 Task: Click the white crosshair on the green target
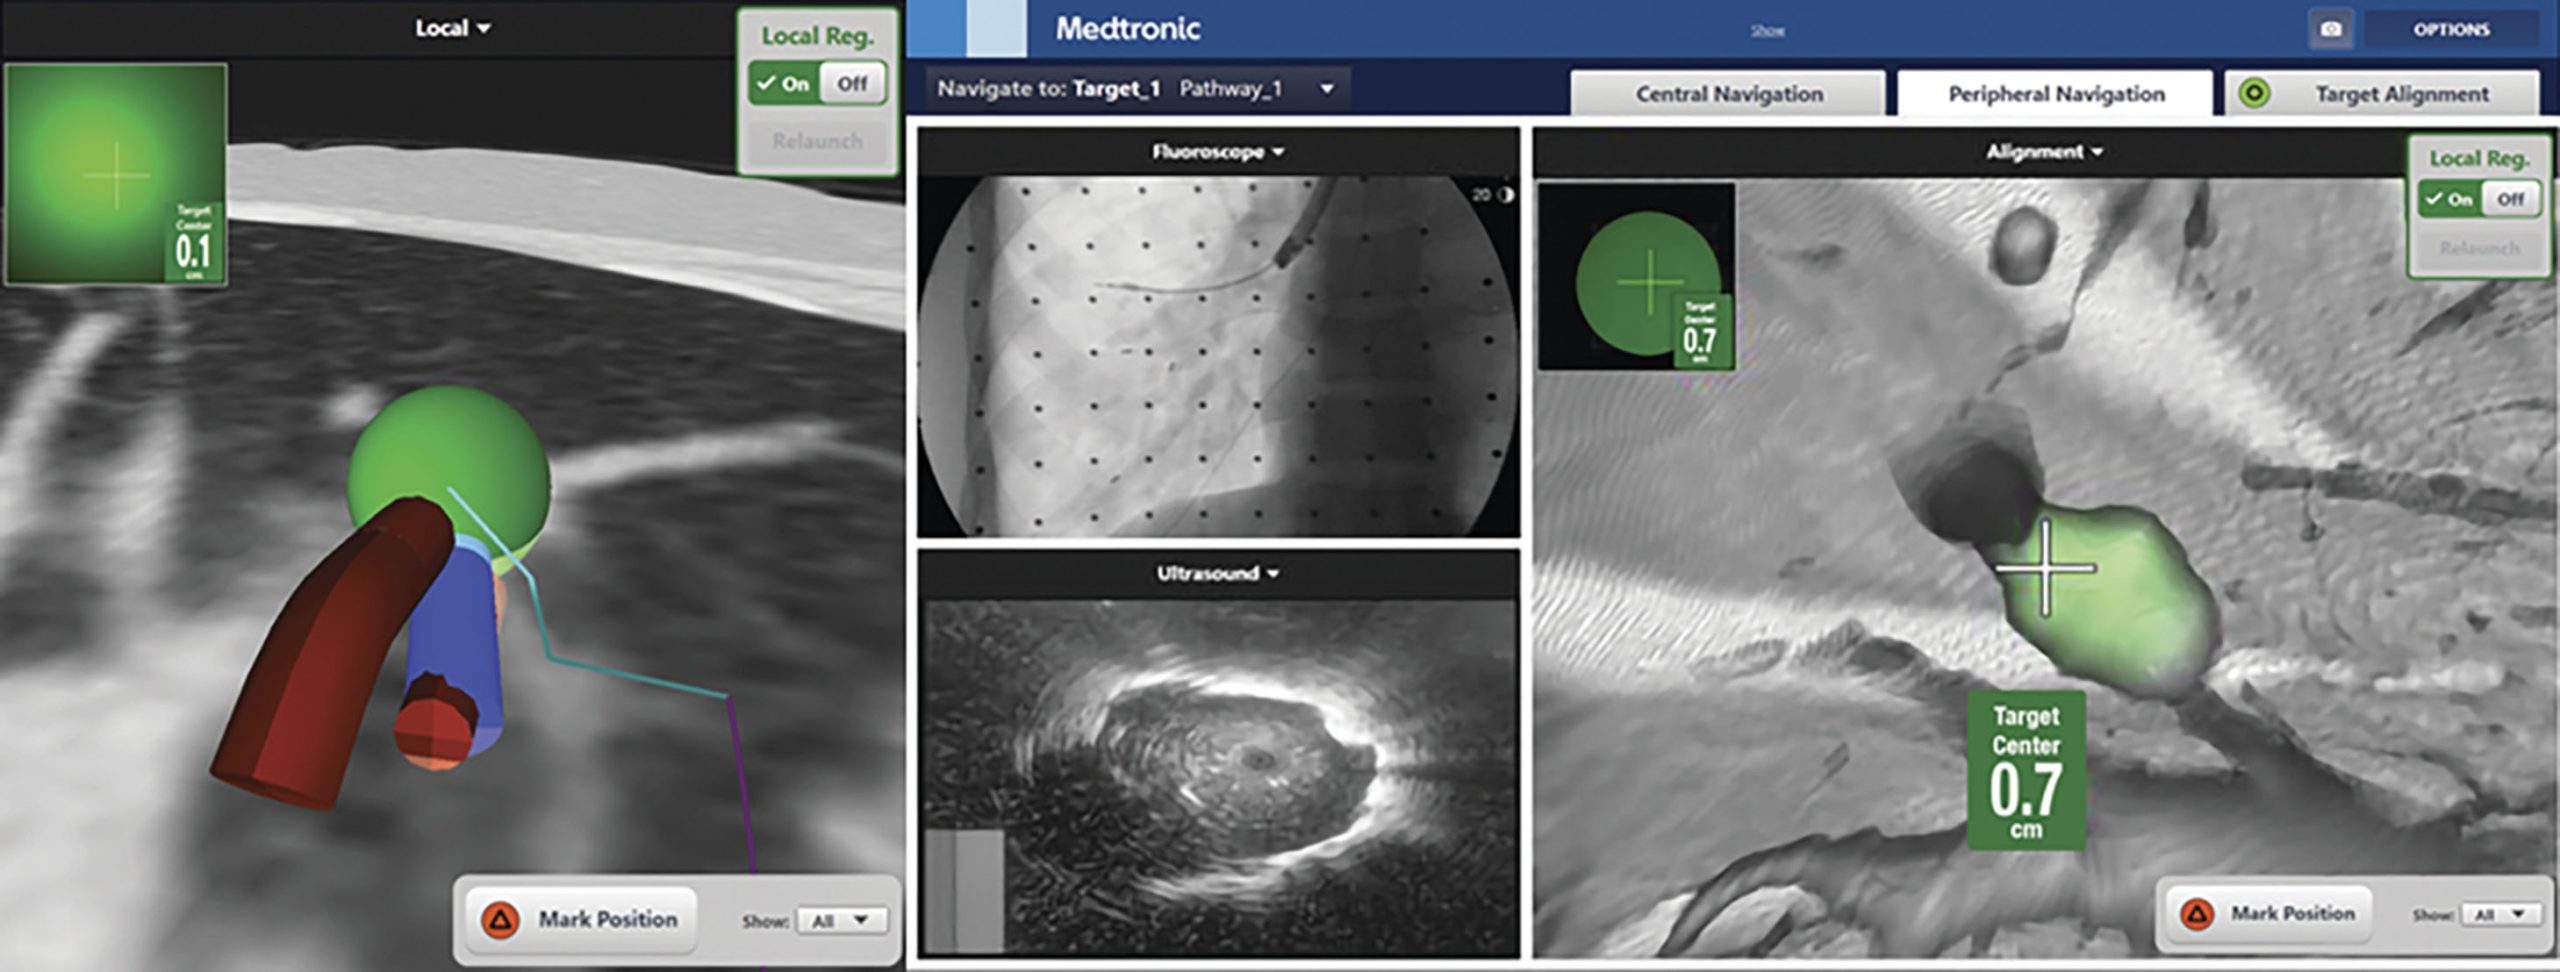pos(2045,568)
